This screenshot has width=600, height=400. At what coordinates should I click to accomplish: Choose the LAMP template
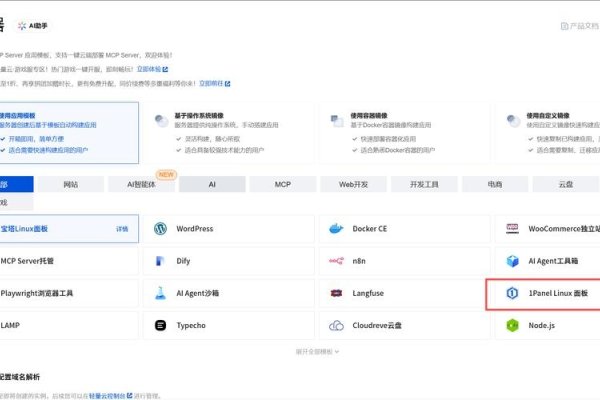(69, 325)
